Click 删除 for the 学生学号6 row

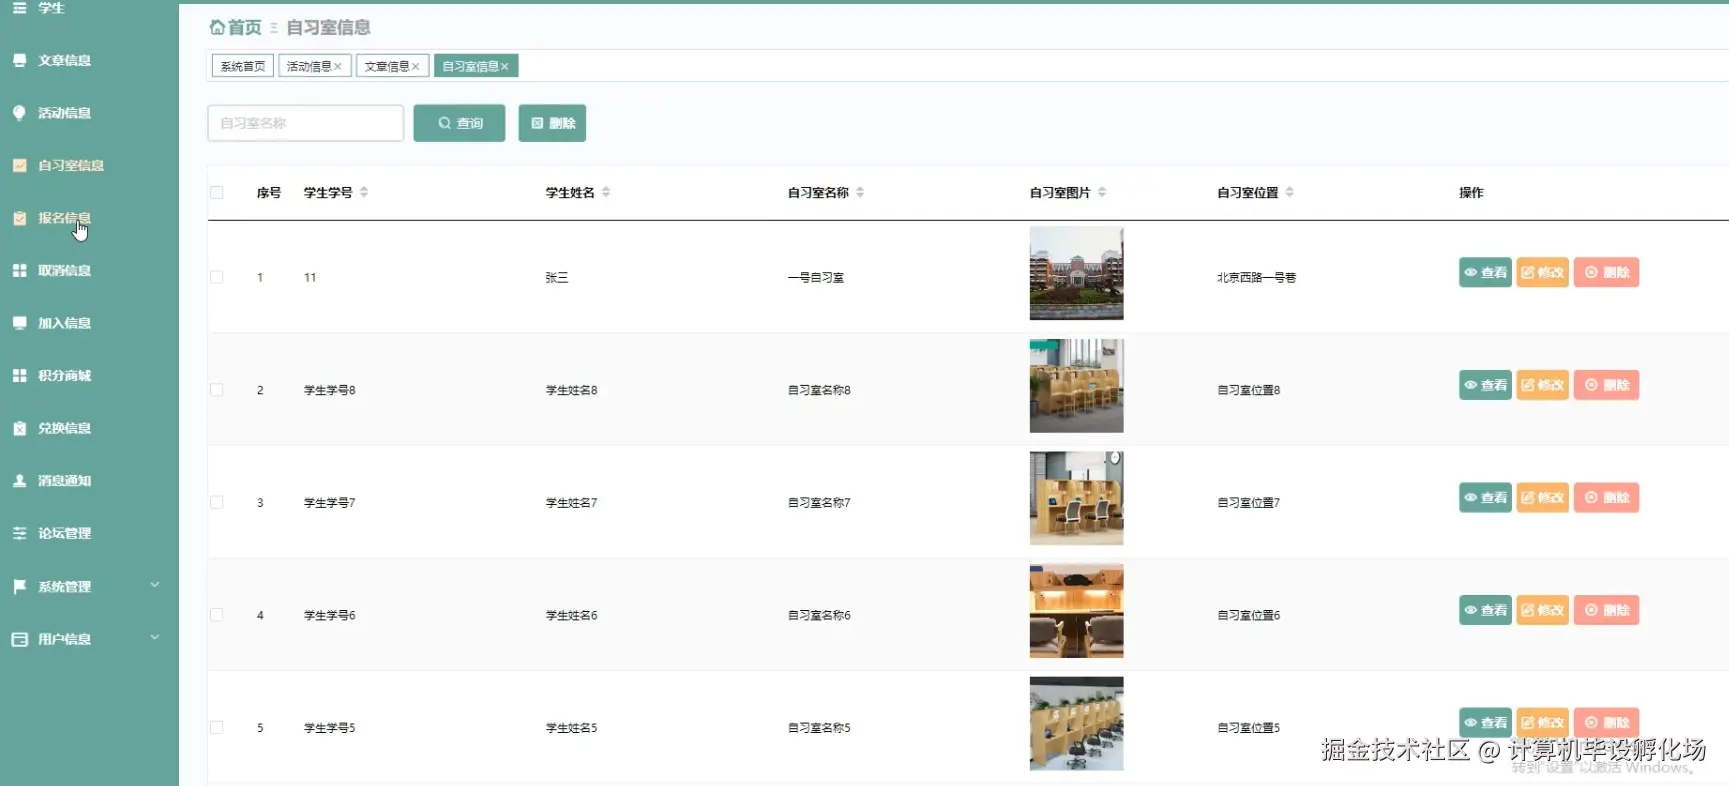[1606, 610]
